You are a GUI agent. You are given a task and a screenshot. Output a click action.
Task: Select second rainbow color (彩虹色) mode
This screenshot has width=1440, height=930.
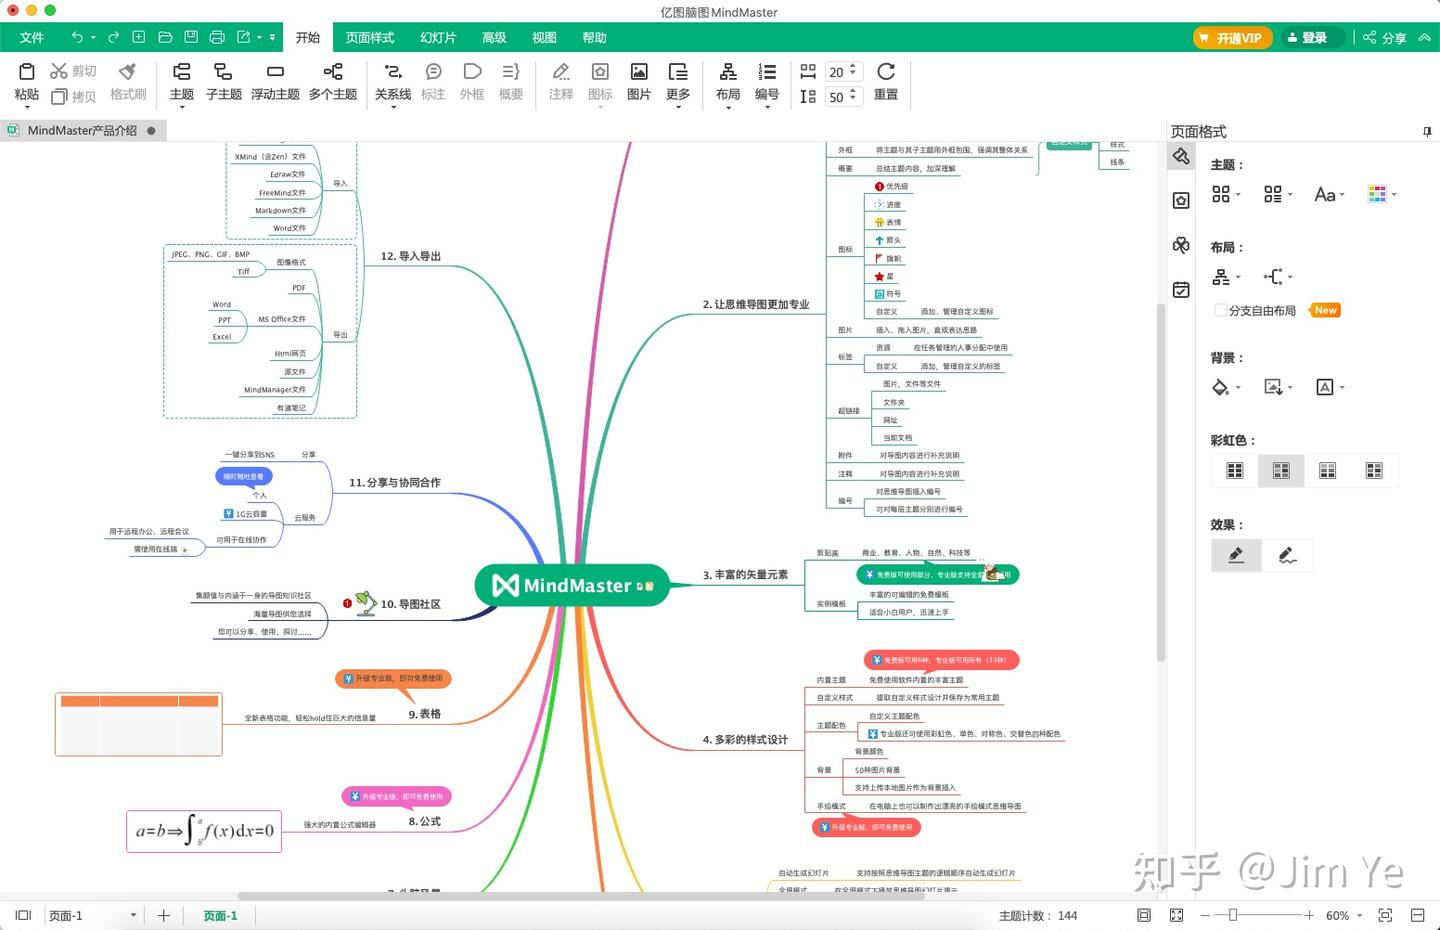[x=1281, y=470]
